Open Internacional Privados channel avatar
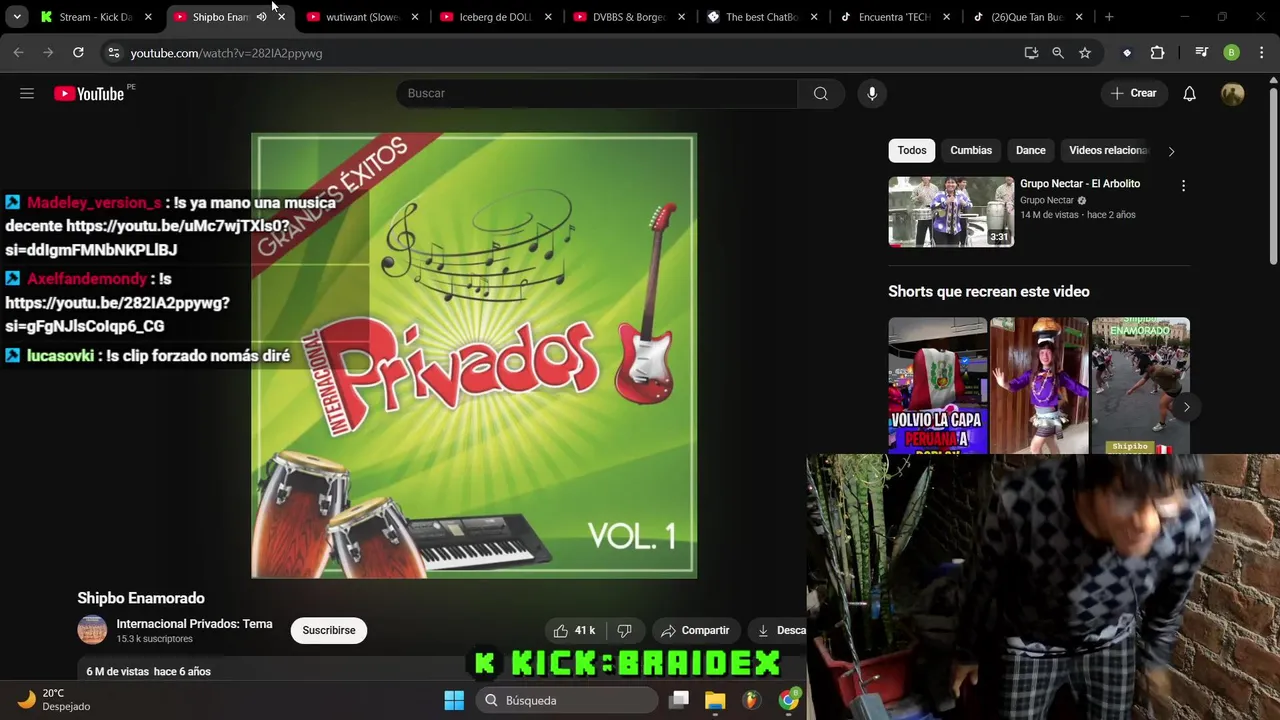Image resolution: width=1280 pixels, height=720 pixels. click(92, 630)
